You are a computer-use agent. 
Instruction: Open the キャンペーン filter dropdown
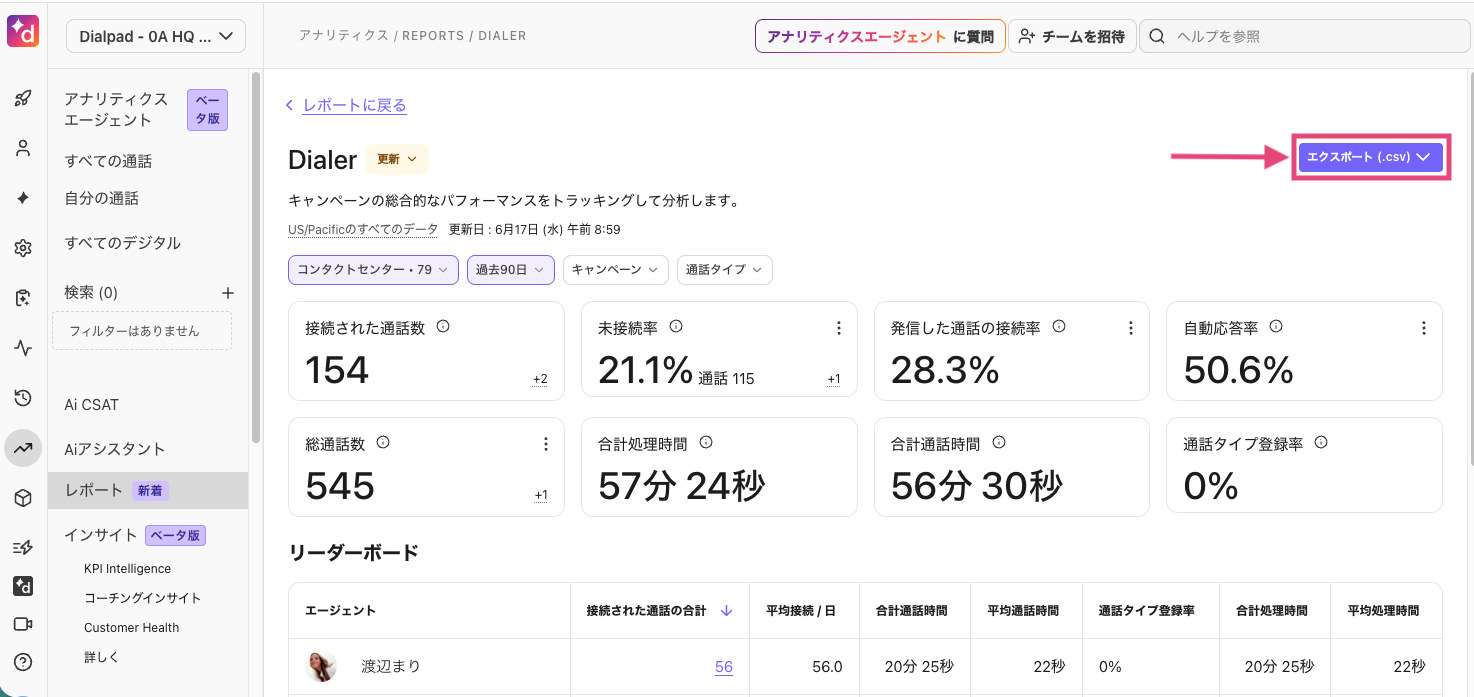pyautogui.click(x=615, y=270)
